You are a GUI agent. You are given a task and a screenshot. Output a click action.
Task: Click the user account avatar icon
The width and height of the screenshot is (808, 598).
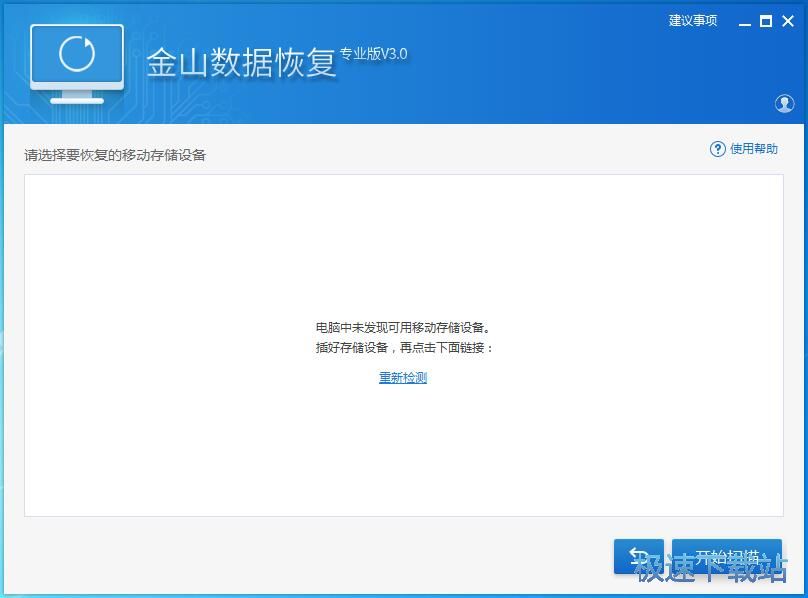coord(784,104)
